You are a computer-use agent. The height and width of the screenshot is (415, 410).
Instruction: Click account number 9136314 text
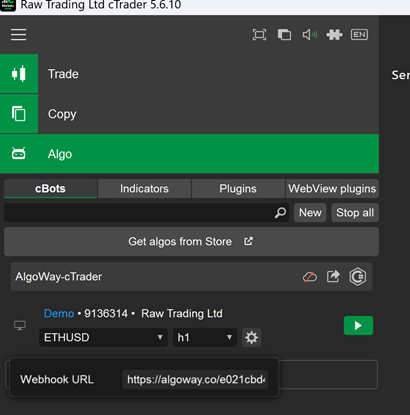pyautogui.click(x=106, y=313)
